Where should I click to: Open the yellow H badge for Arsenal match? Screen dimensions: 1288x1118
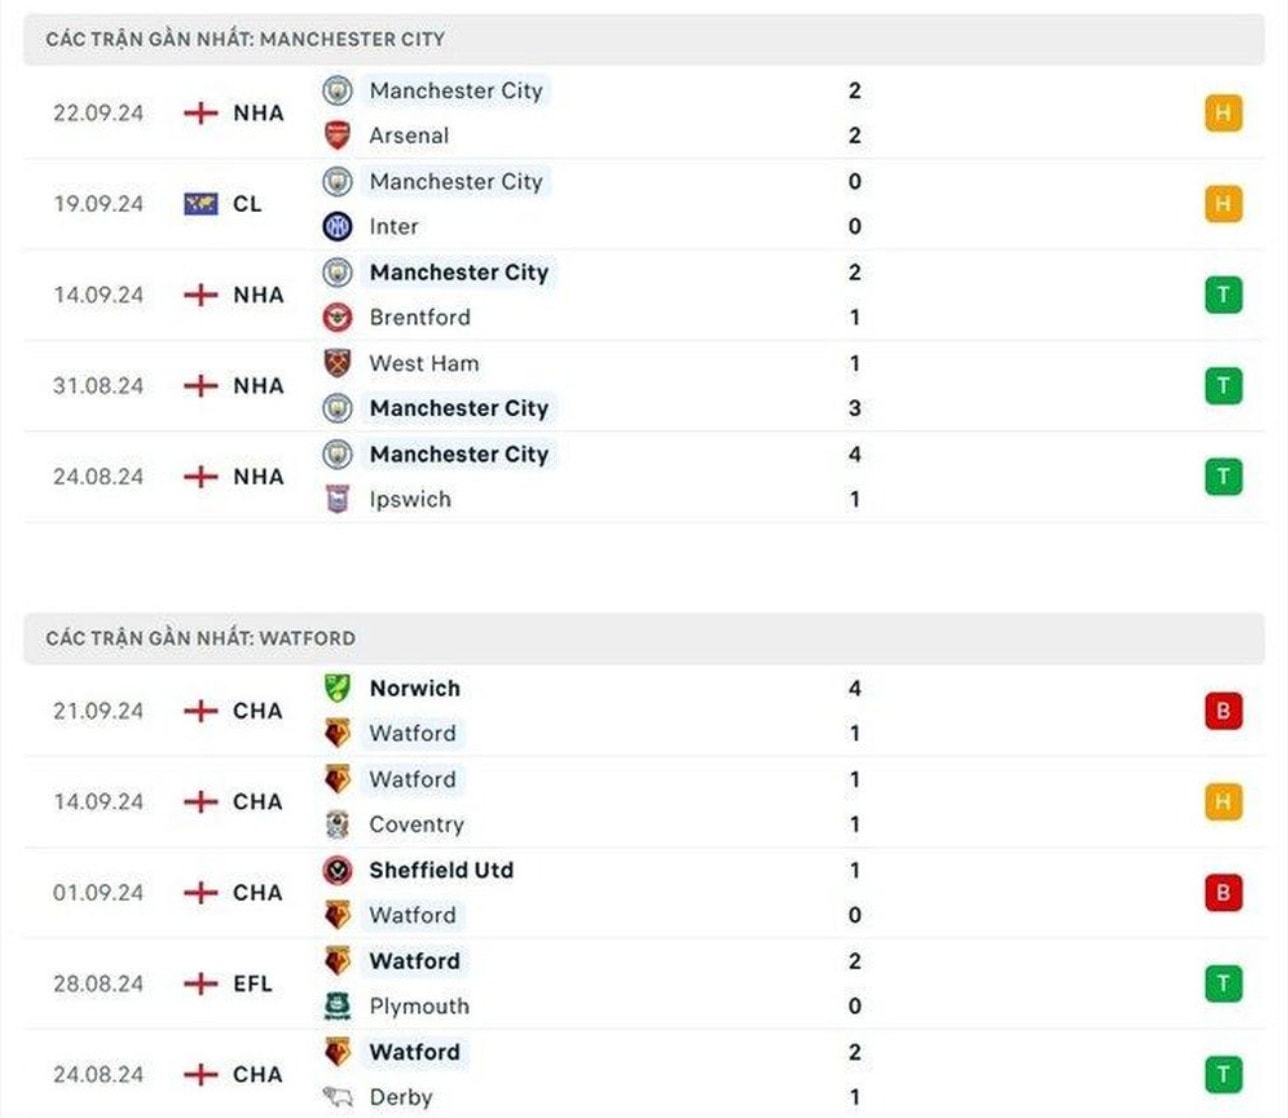[x=1223, y=113]
